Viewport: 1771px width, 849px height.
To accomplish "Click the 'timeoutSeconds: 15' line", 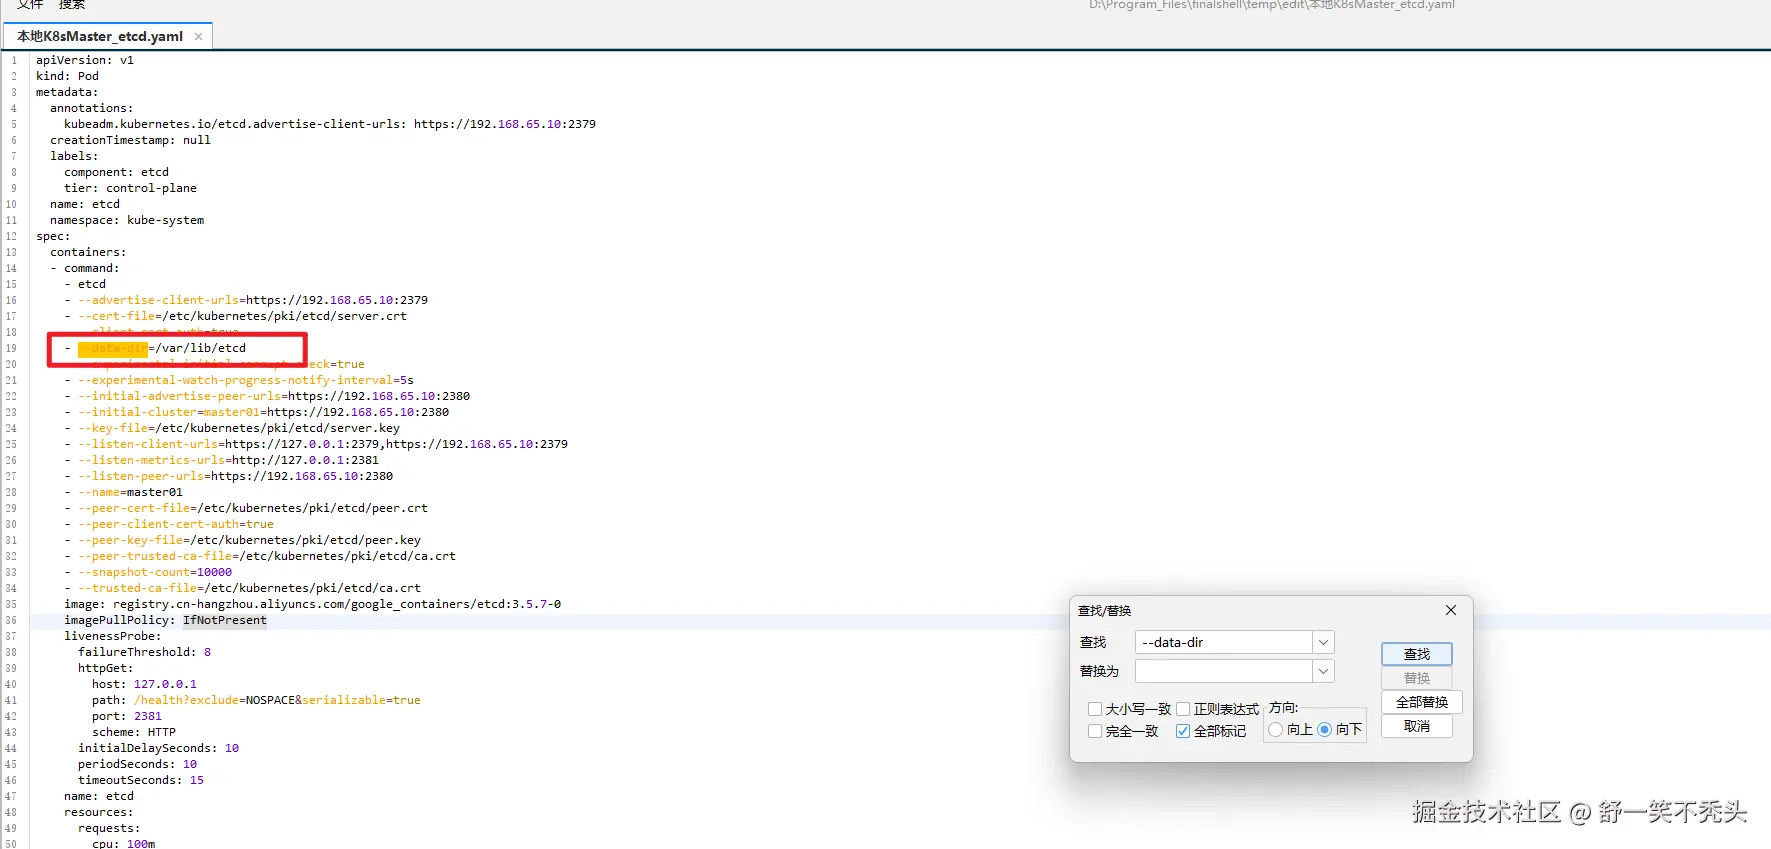I will tap(141, 780).
